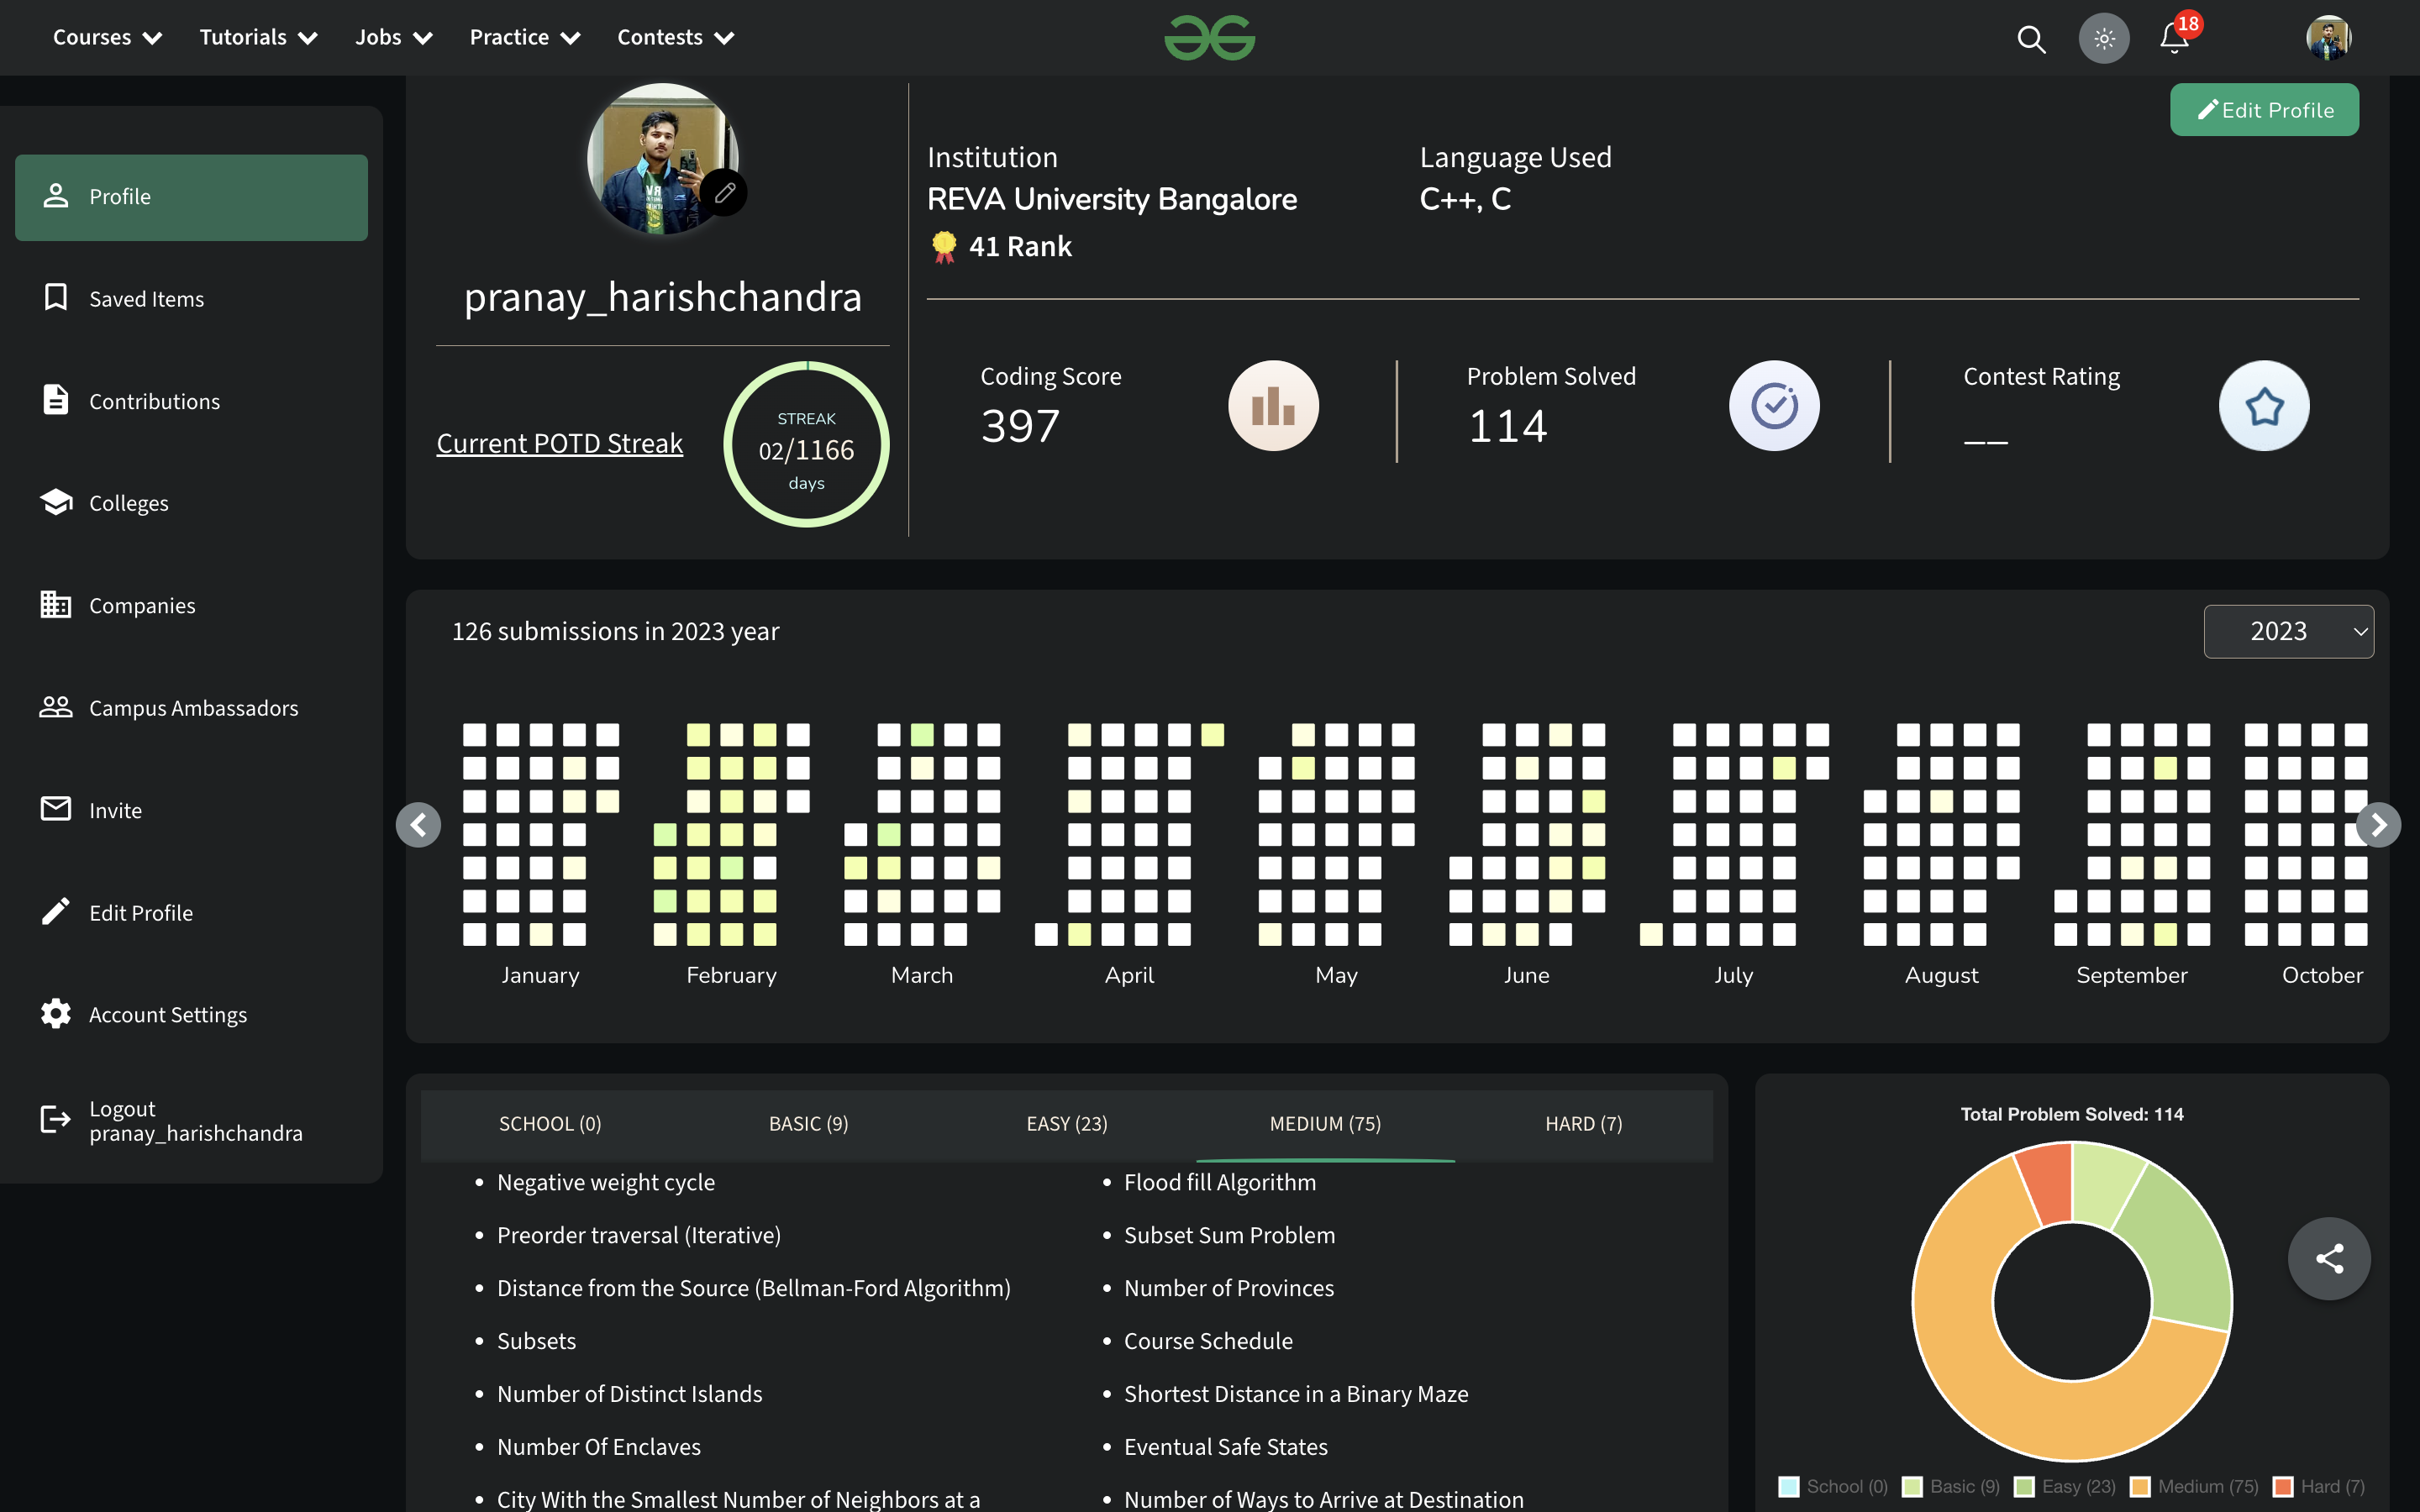Click the 41 Rank text
The height and width of the screenshot is (1512, 2420).
click(1020, 247)
